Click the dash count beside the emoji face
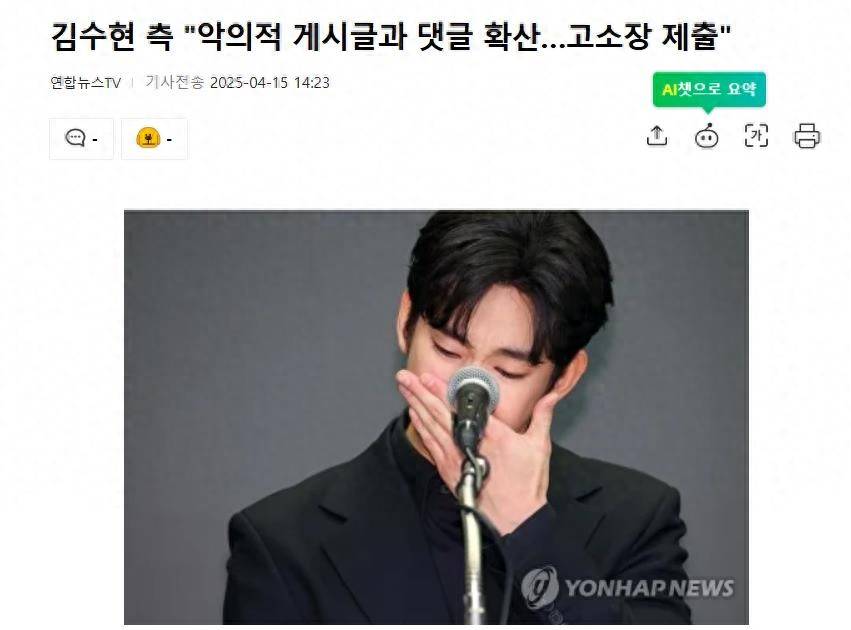The image size is (851, 630). click(x=169, y=140)
